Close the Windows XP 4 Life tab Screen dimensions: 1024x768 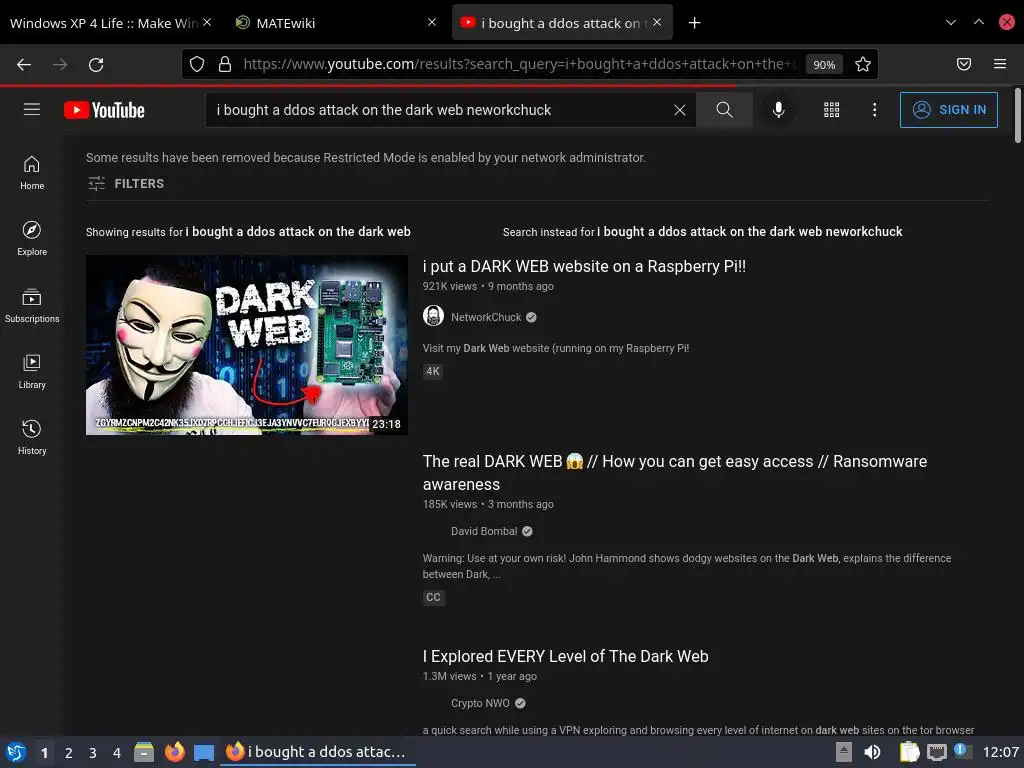206,22
